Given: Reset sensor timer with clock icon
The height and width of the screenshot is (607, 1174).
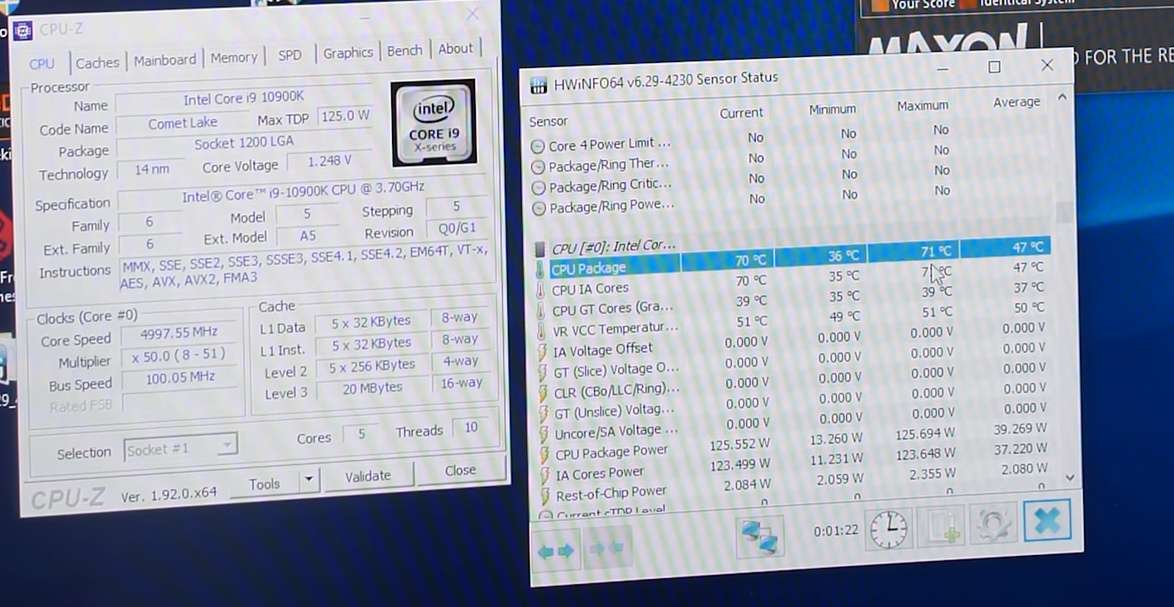Looking at the screenshot, I should [x=888, y=528].
